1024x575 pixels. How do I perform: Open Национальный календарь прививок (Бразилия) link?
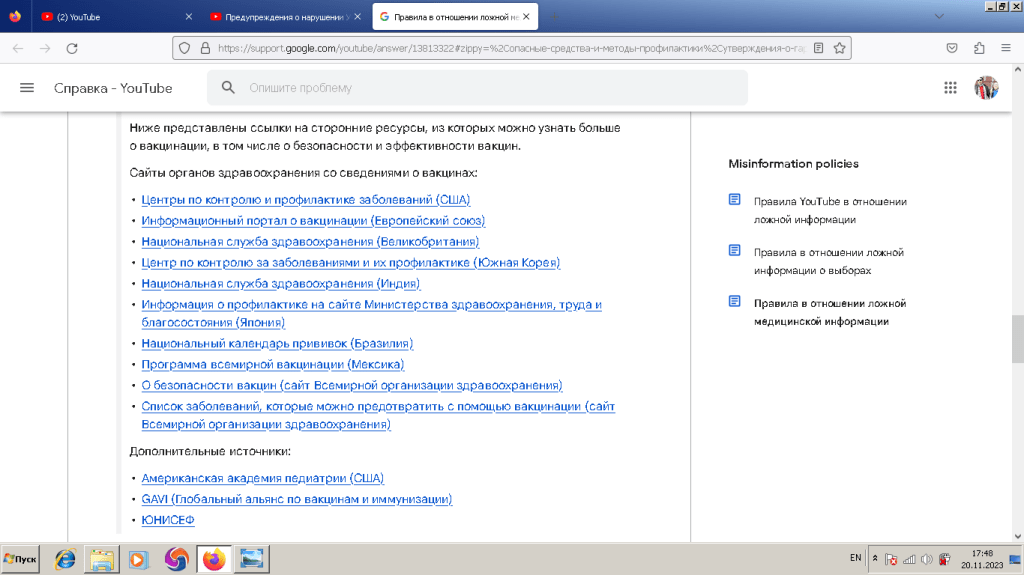tap(278, 343)
